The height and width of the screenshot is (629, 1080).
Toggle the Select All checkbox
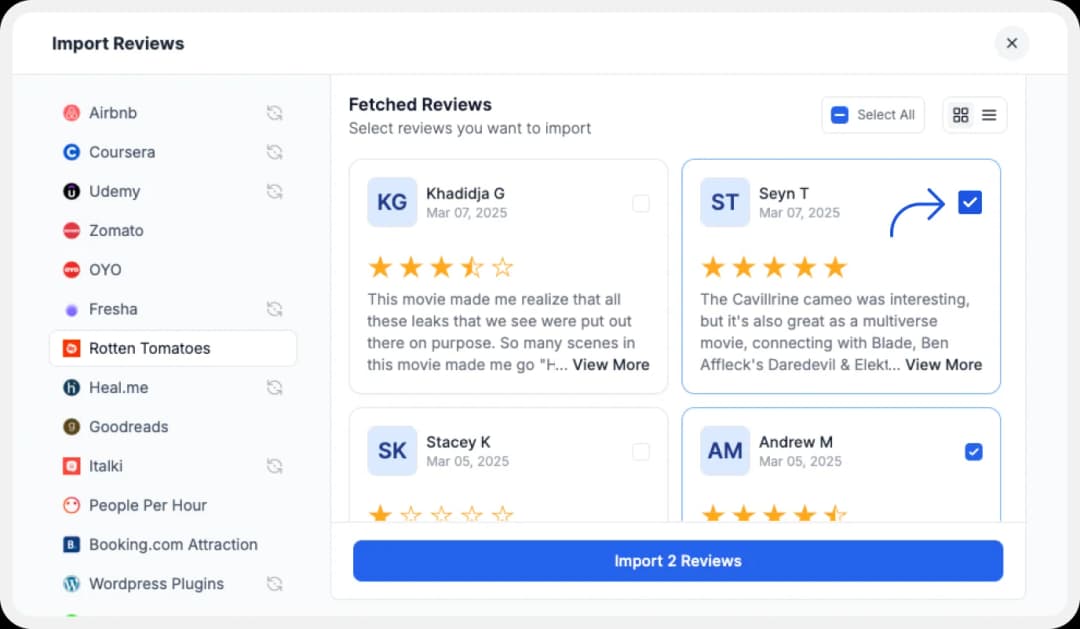tap(839, 114)
